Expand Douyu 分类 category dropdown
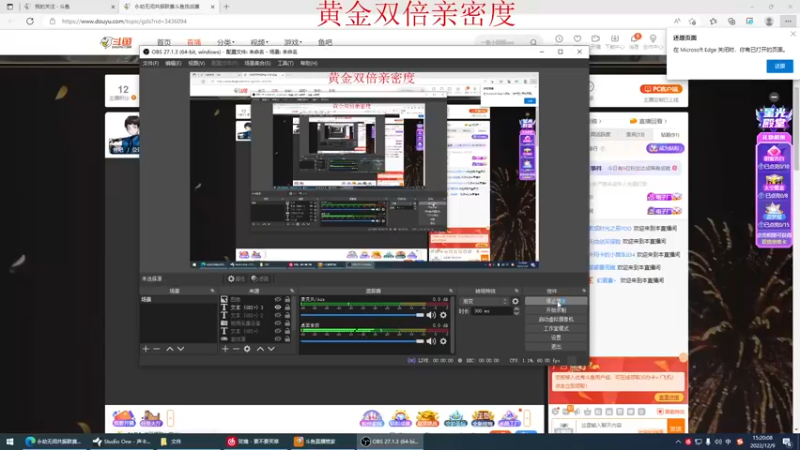The height and width of the screenshot is (450, 800). 226,42
